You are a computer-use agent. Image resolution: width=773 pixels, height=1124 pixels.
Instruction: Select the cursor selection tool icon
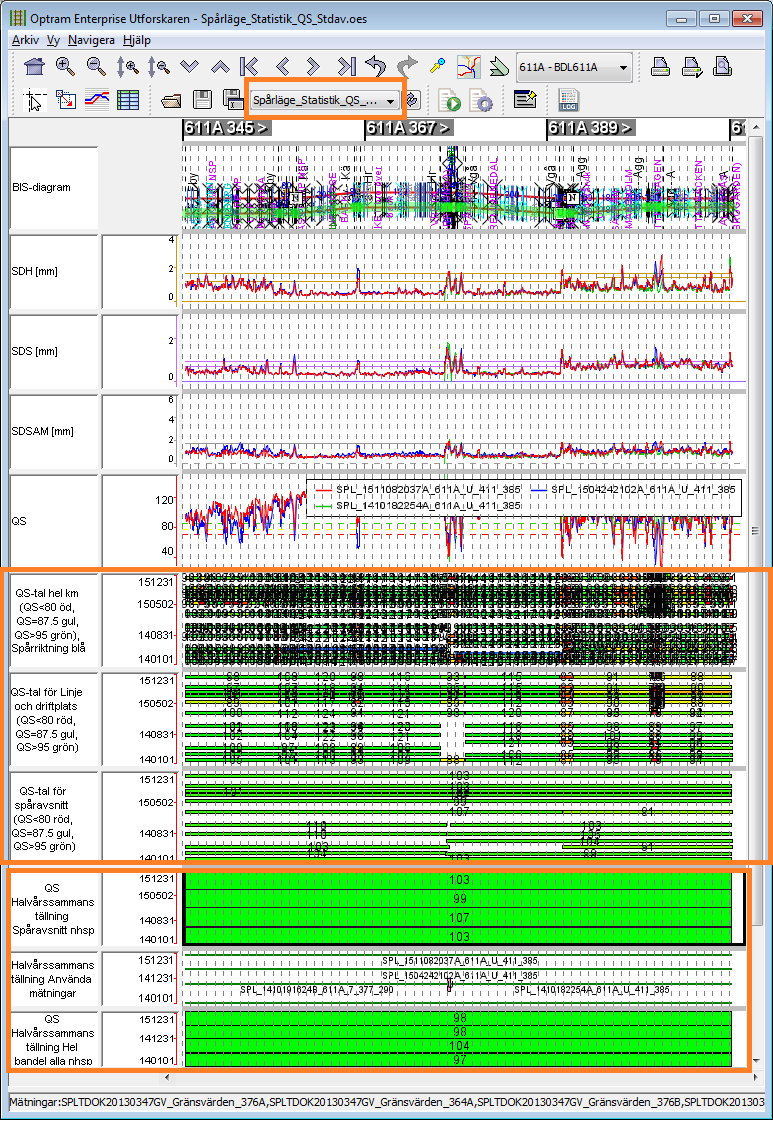pos(34,100)
